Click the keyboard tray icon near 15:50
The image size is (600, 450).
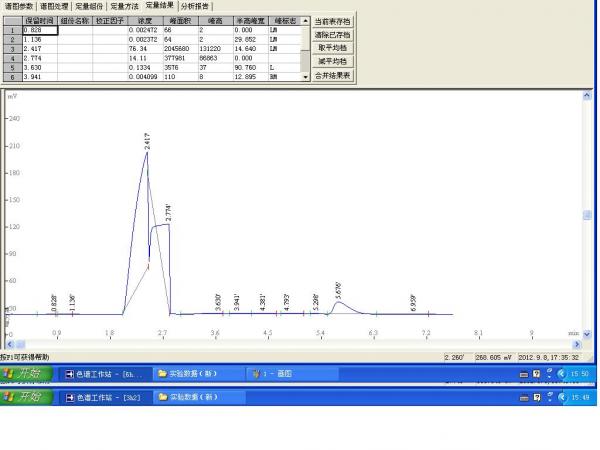pyautogui.click(x=523, y=374)
